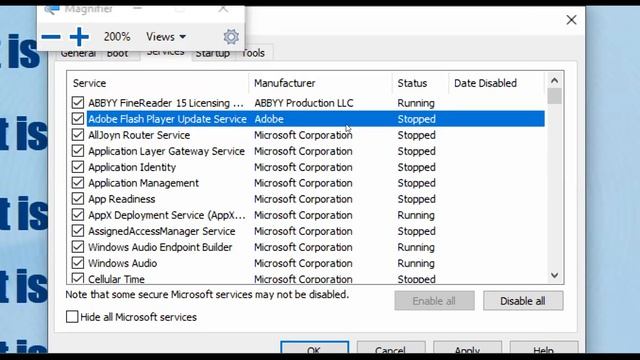The image size is (640, 360).
Task: Uncheck Application Layer Gateway Service checkbox
Action: (78, 151)
